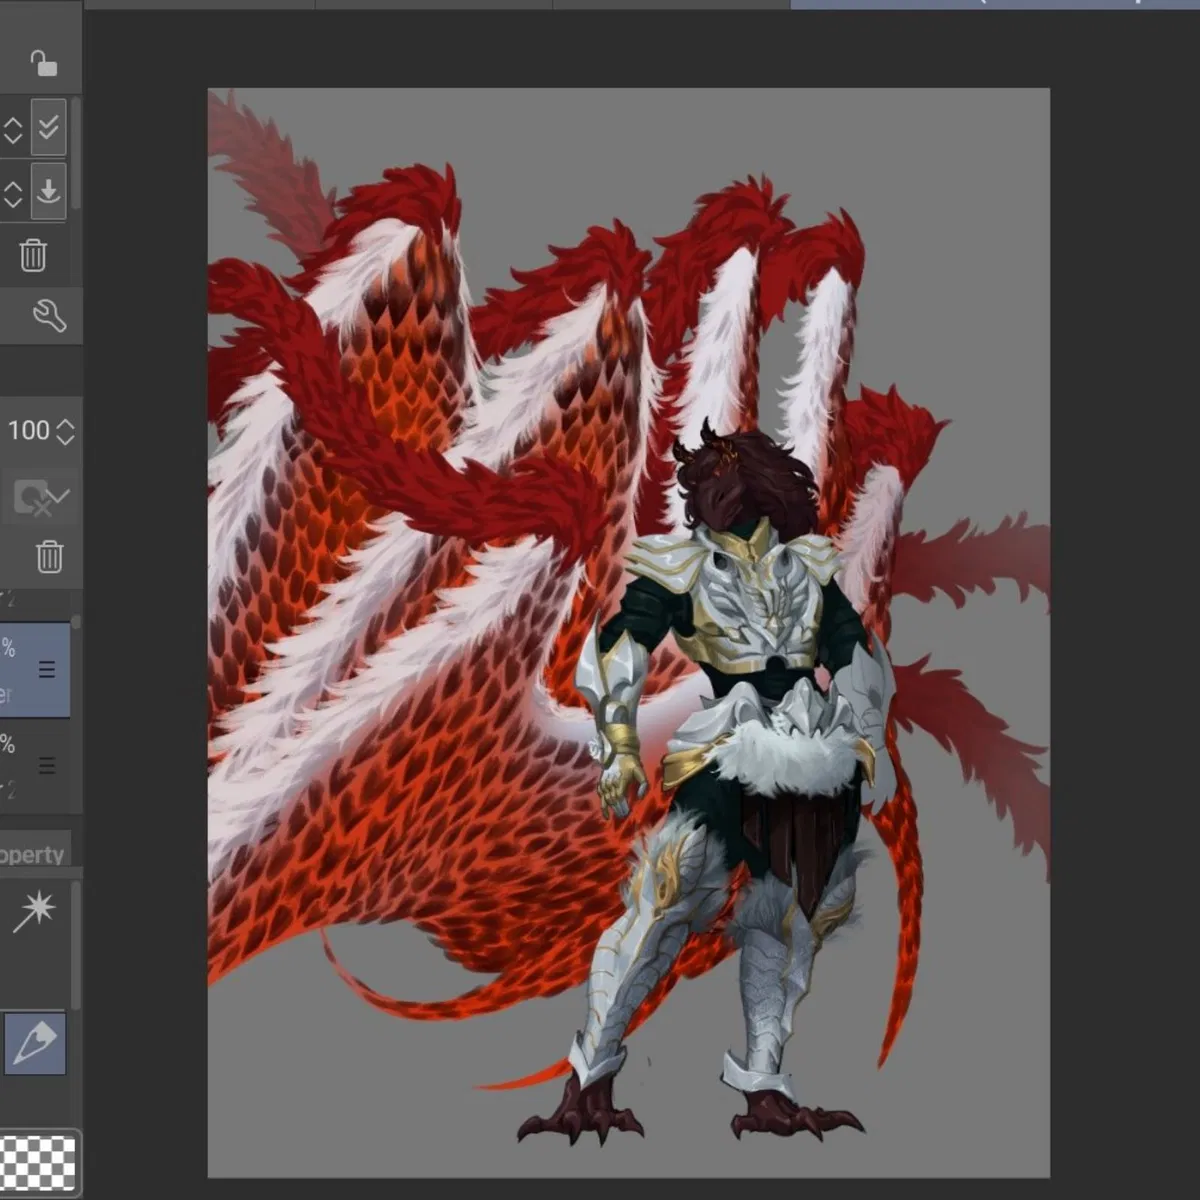Click the 100 opacity value field

[x=28, y=431]
